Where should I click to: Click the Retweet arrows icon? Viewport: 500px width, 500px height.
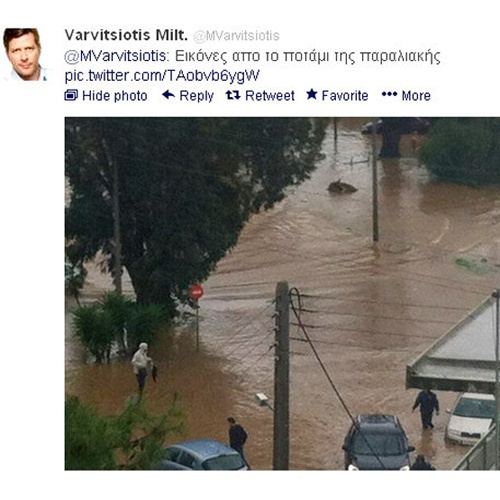(x=233, y=95)
